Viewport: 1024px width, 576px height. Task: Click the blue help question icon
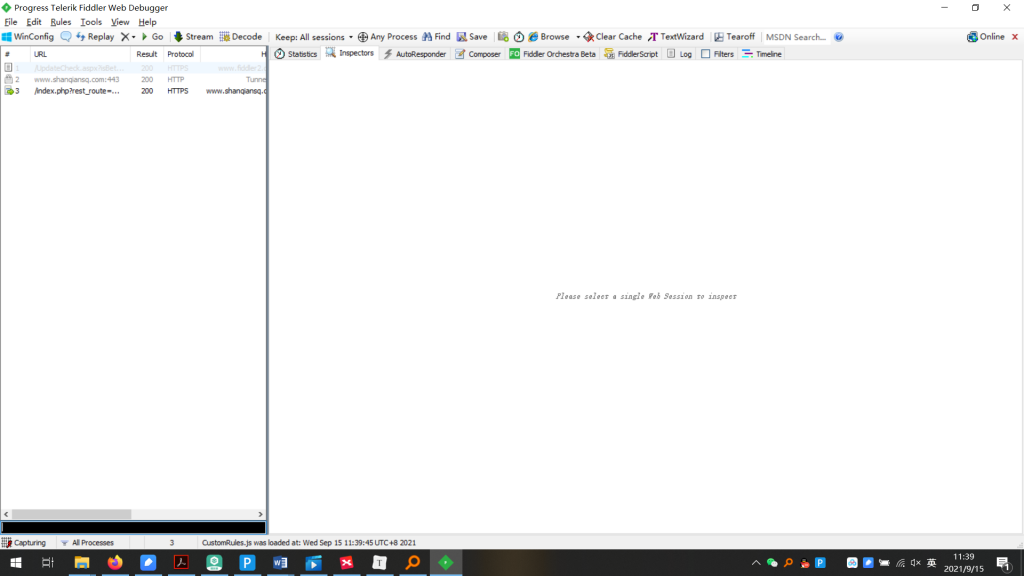(x=839, y=37)
